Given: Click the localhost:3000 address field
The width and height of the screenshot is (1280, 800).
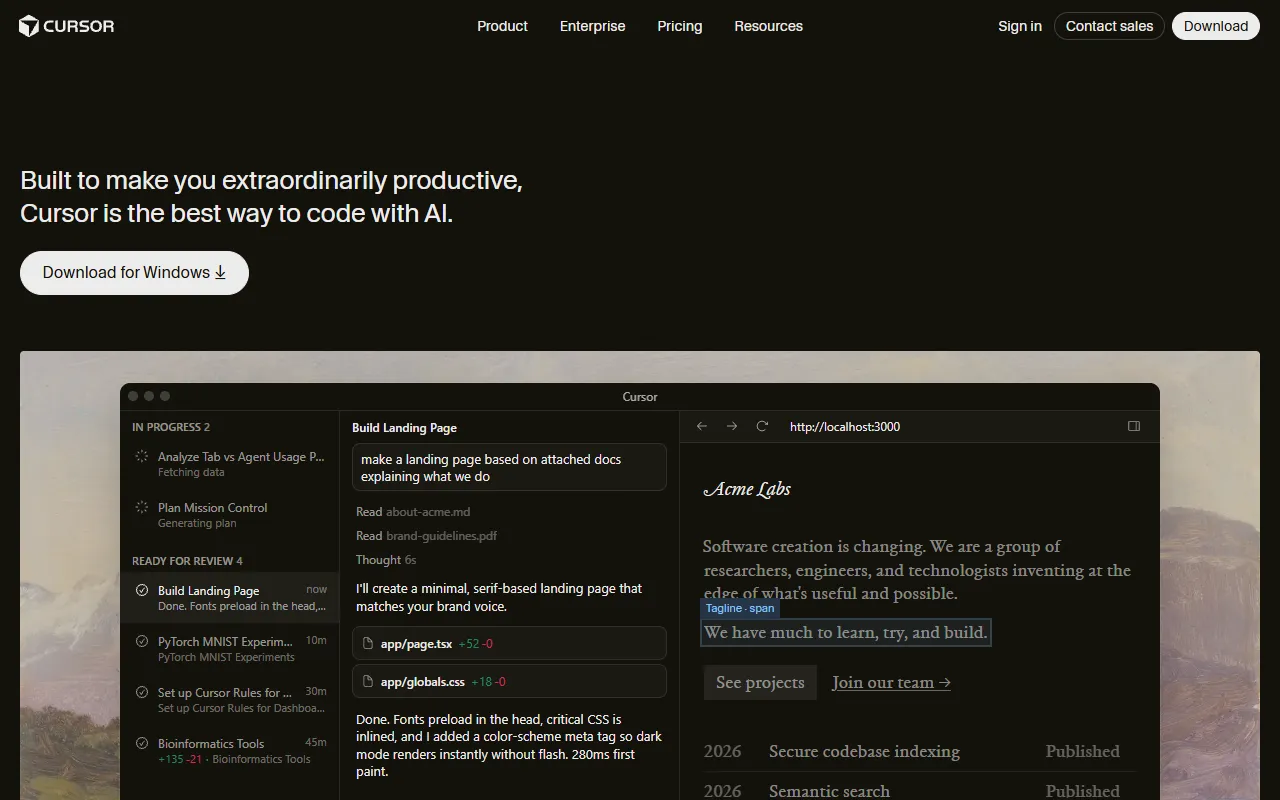Looking at the screenshot, I should pos(845,427).
